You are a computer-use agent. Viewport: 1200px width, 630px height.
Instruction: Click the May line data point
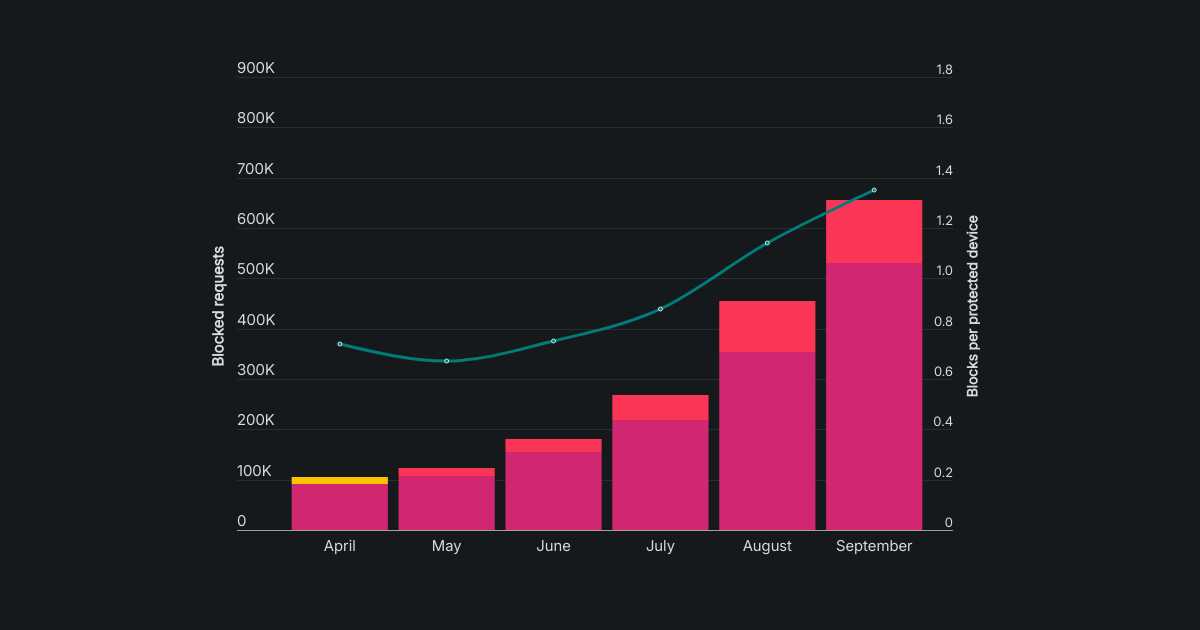point(447,361)
